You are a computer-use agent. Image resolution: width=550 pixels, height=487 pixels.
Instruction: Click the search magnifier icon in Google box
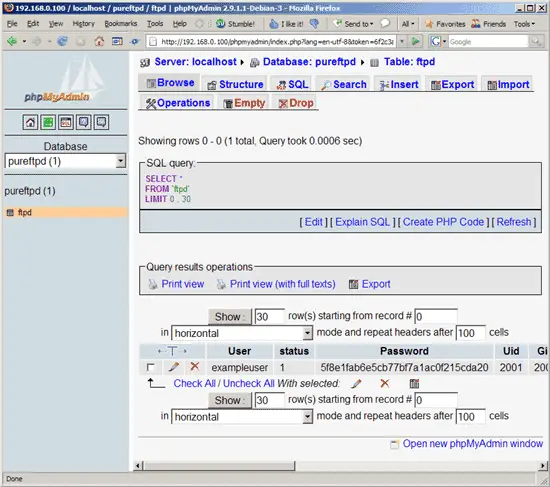[x=536, y=41]
